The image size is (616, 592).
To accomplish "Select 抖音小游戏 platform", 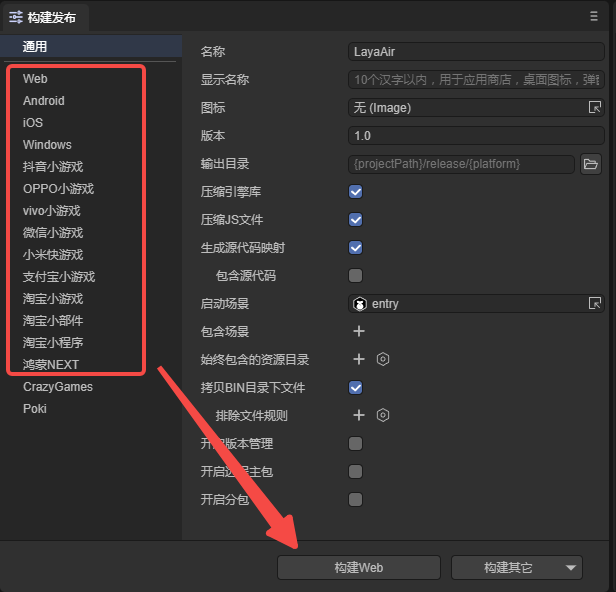I will coord(53,167).
